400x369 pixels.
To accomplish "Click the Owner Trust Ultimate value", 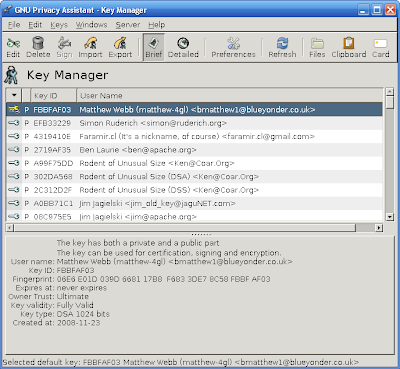I will [x=73, y=296].
